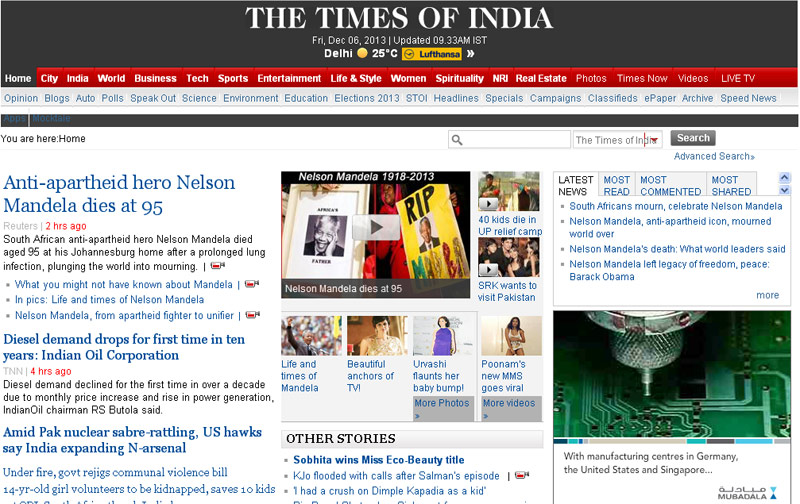The width and height of the screenshot is (800, 504).
Task: Click the magnifier icon in search box
Action: 457,140
